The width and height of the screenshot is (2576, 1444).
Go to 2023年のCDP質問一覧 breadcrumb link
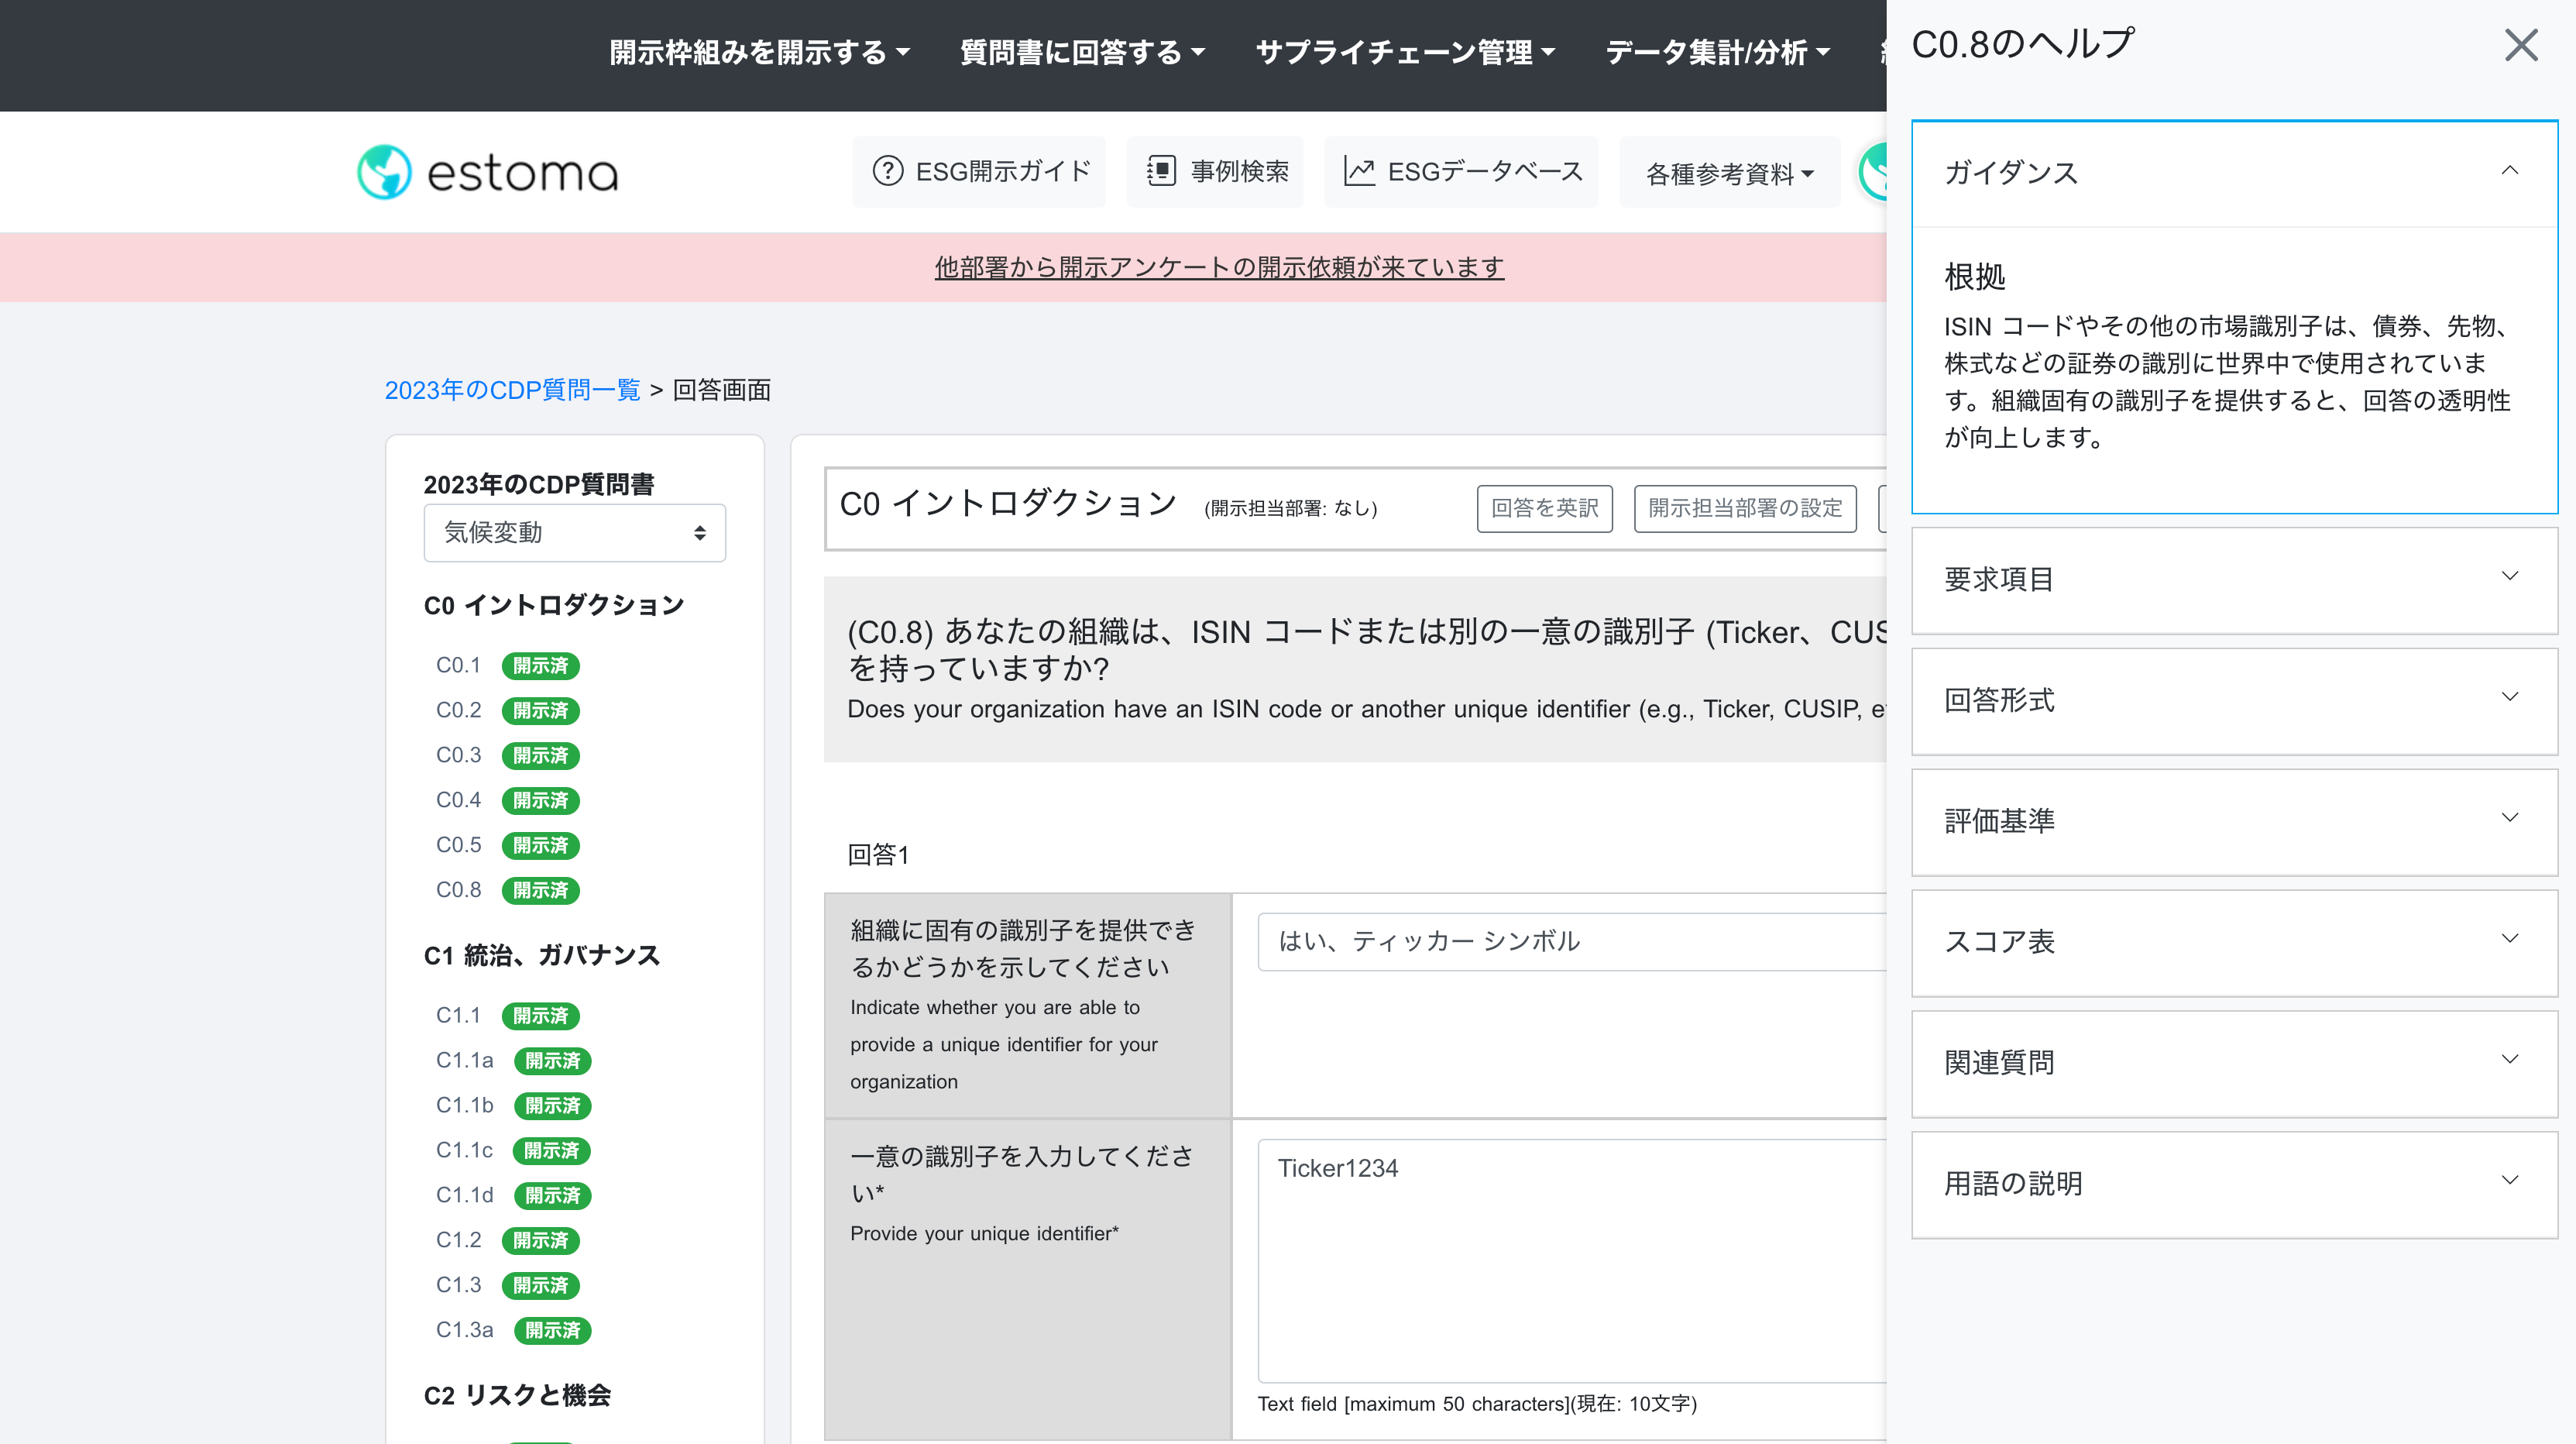(512, 390)
